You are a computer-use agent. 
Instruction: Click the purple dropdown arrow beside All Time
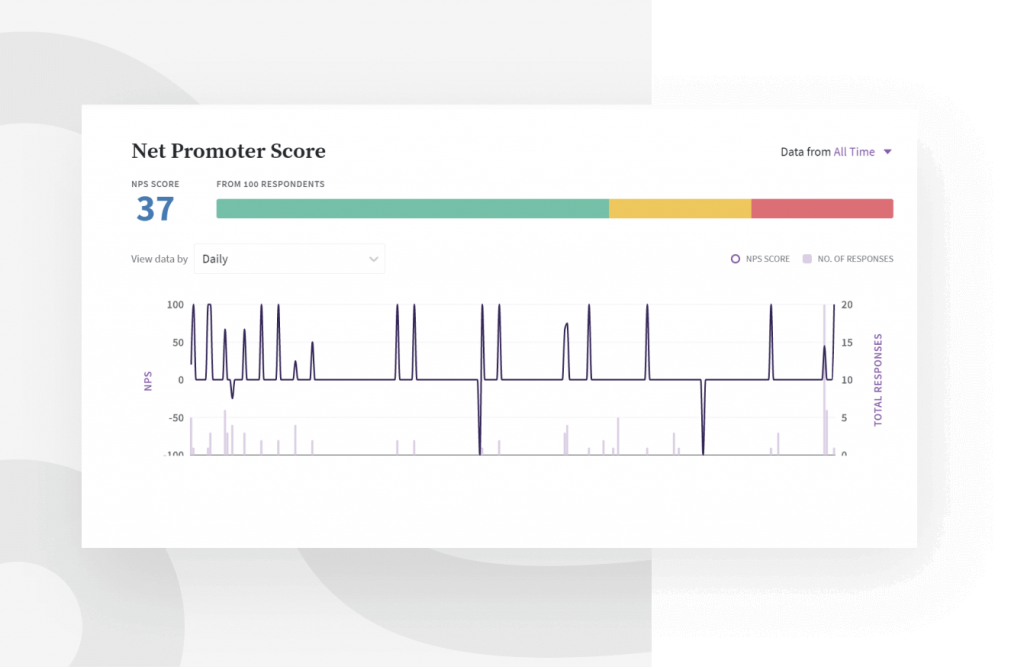click(x=889, y=151)
